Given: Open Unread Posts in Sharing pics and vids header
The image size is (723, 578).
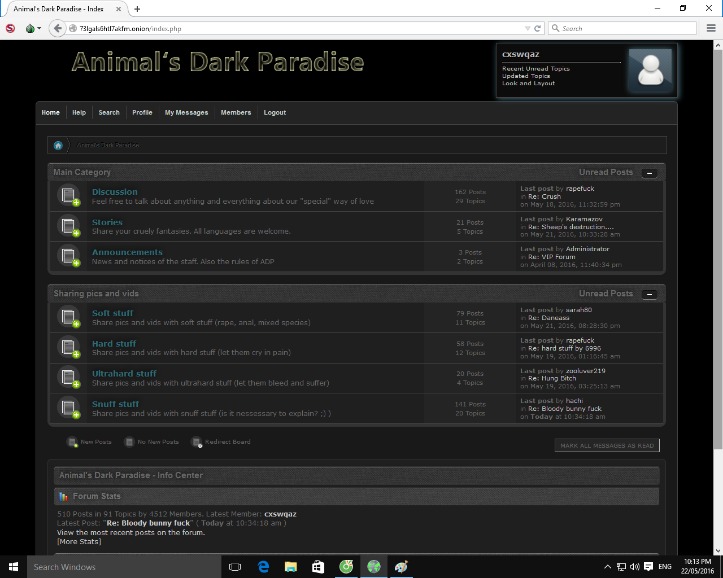Looking at the screenshot, I should click(606, 293).
